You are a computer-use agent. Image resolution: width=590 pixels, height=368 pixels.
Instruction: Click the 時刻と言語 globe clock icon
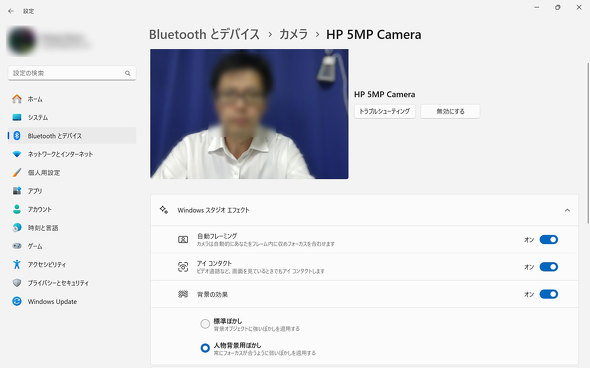click(x=17, y=228)
